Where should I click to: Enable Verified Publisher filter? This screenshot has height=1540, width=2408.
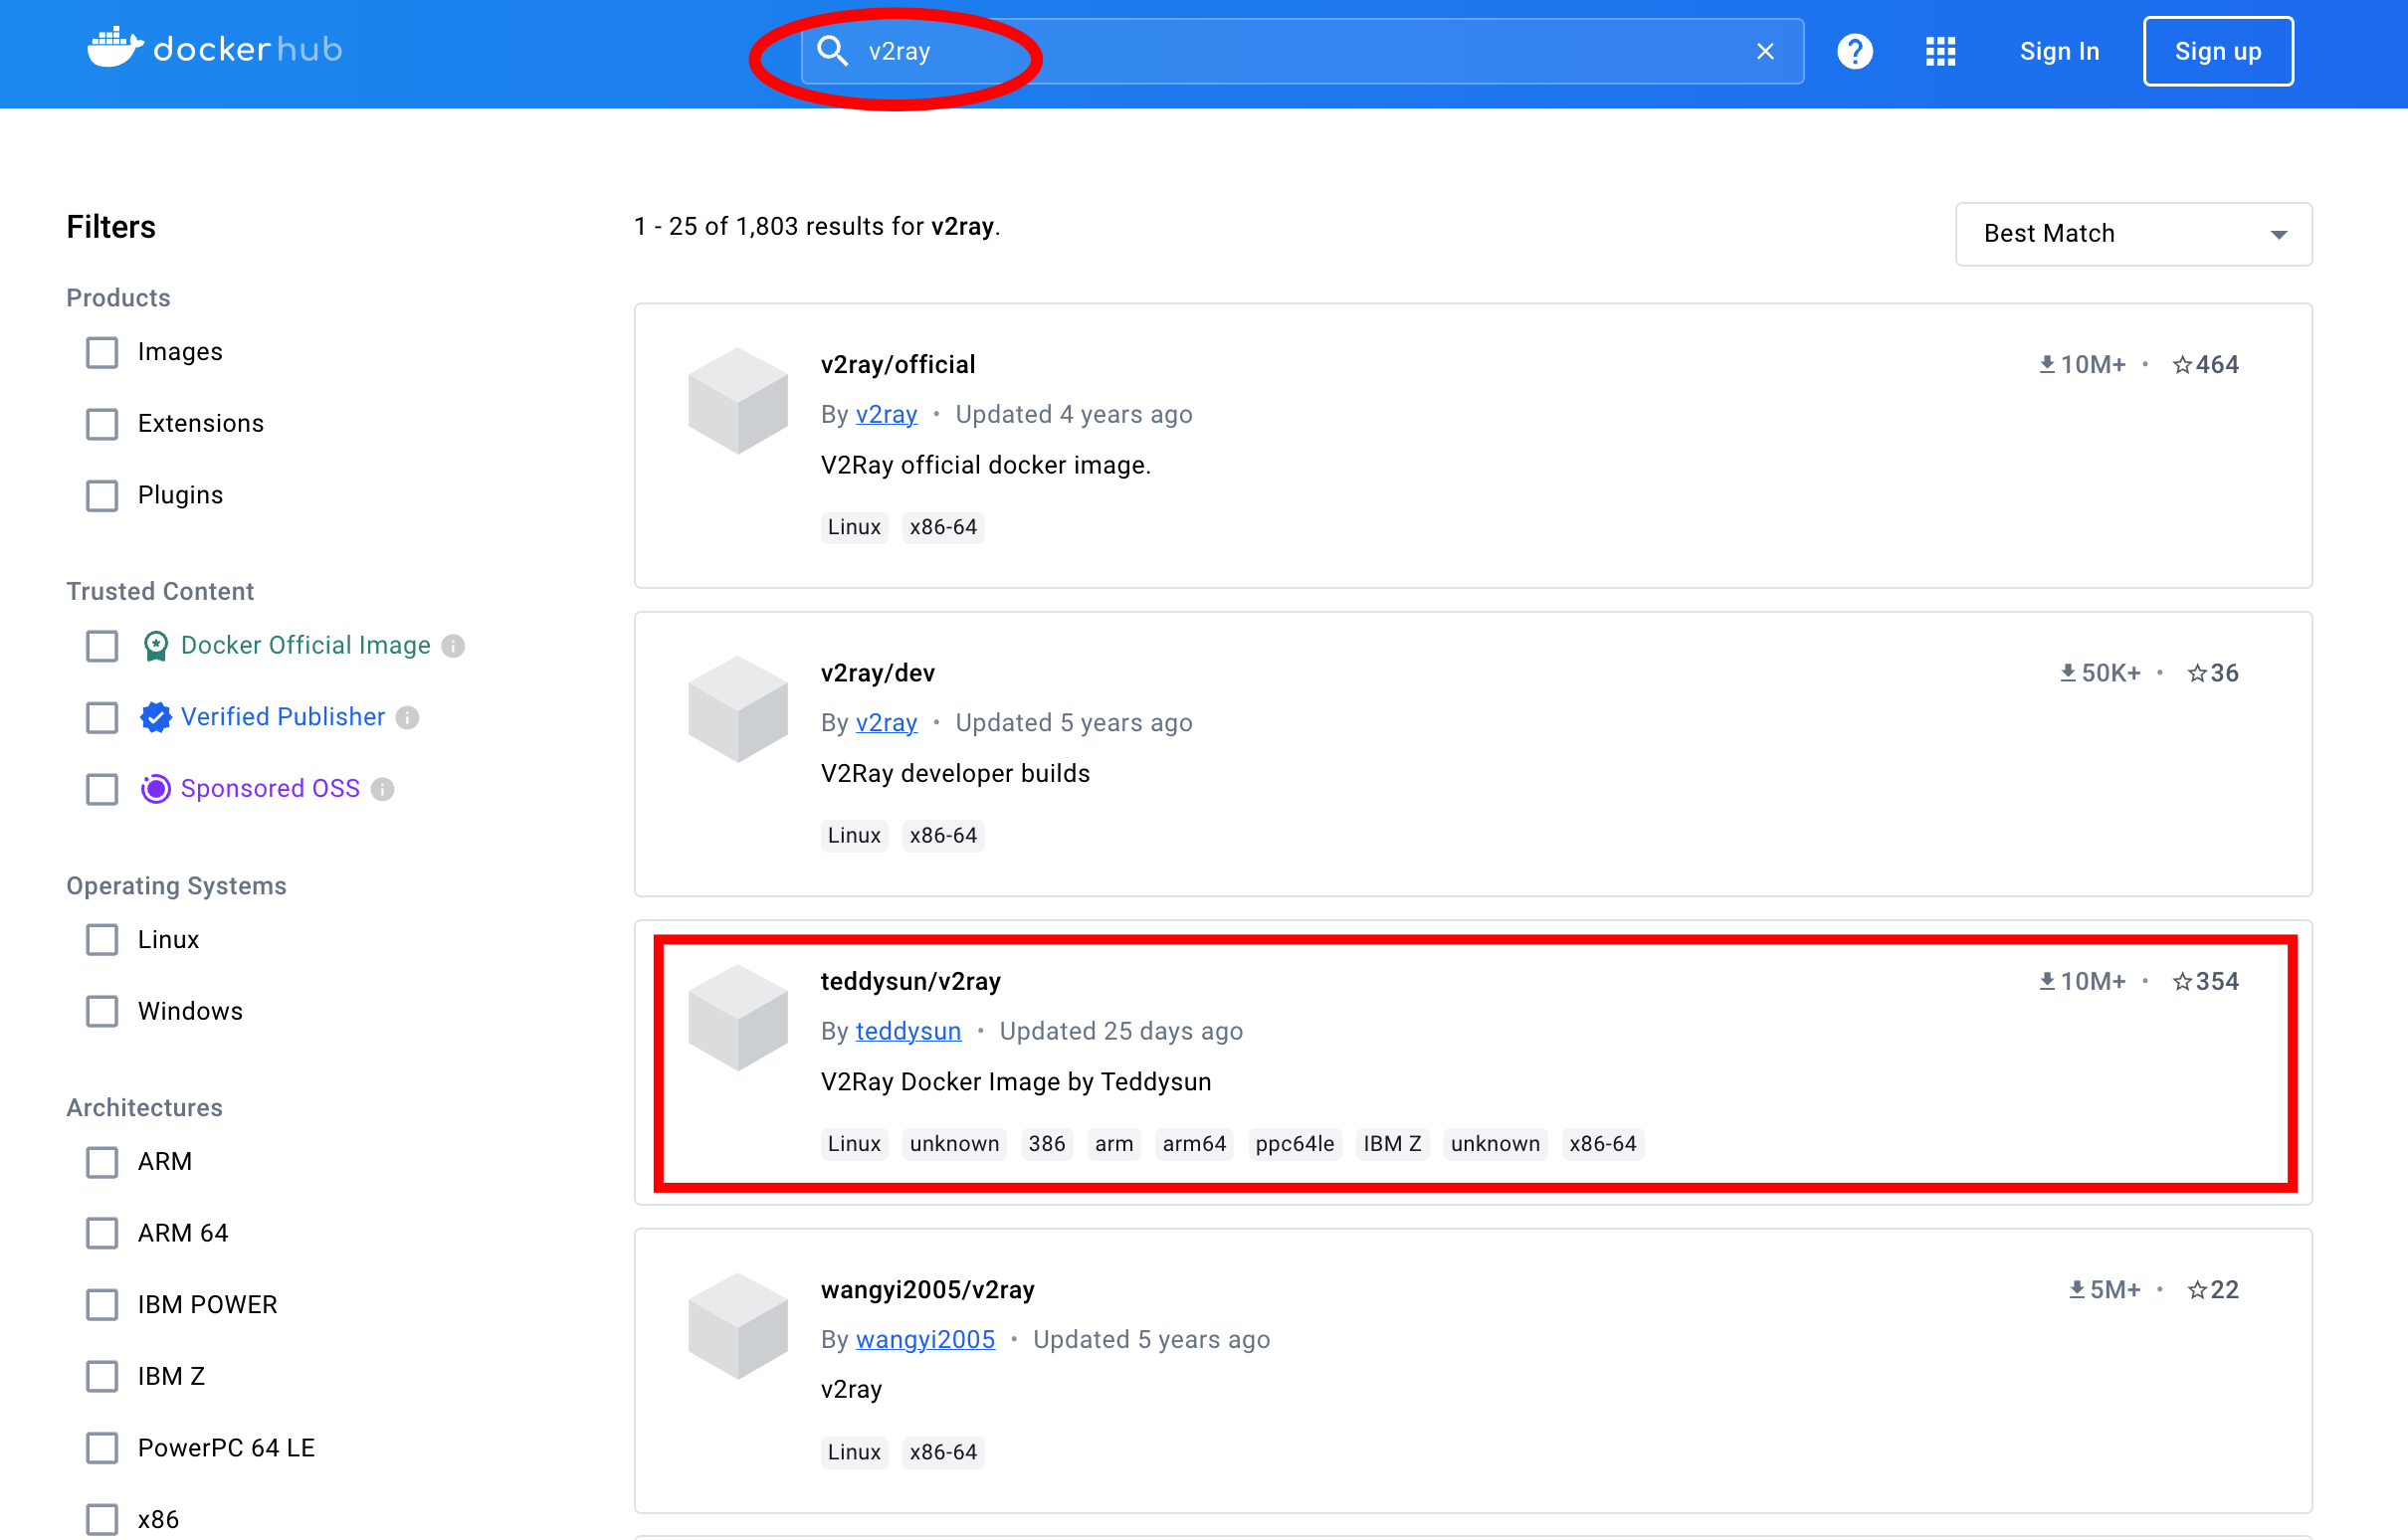click(102, 718)
